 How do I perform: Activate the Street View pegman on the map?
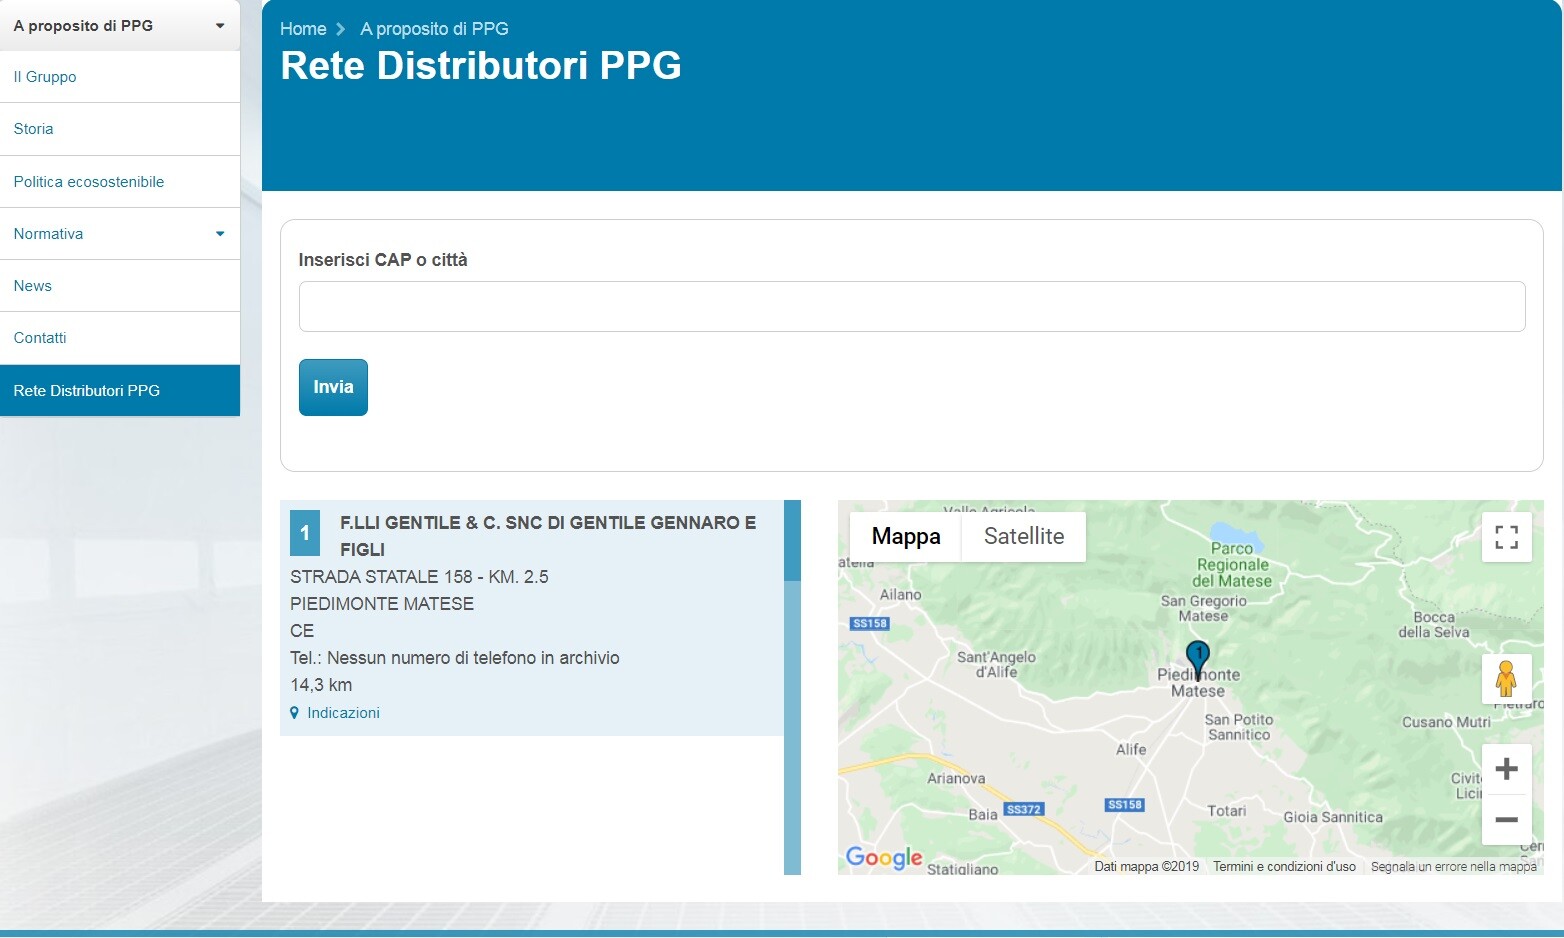point(1507,679)
